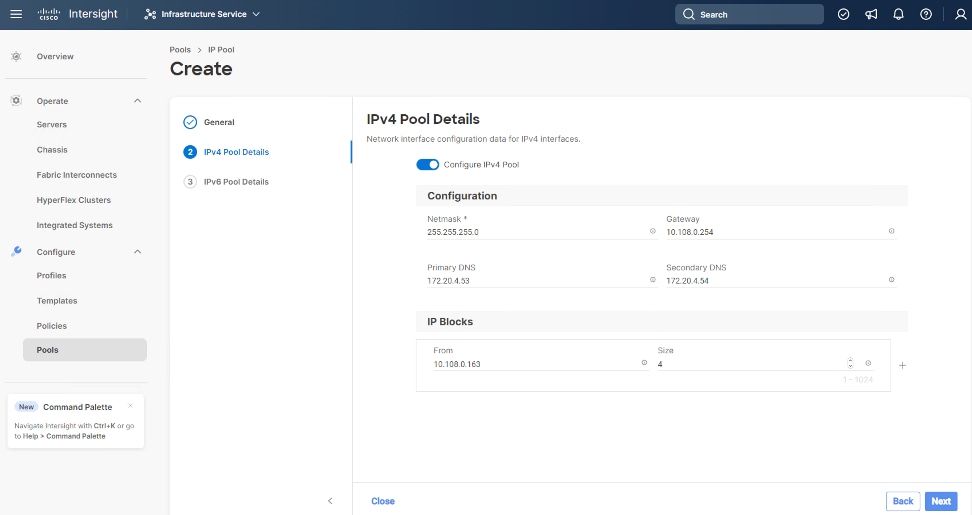Open the user profile icon
The width and height of the screenshot is (972, 515).
coord(954,14)
